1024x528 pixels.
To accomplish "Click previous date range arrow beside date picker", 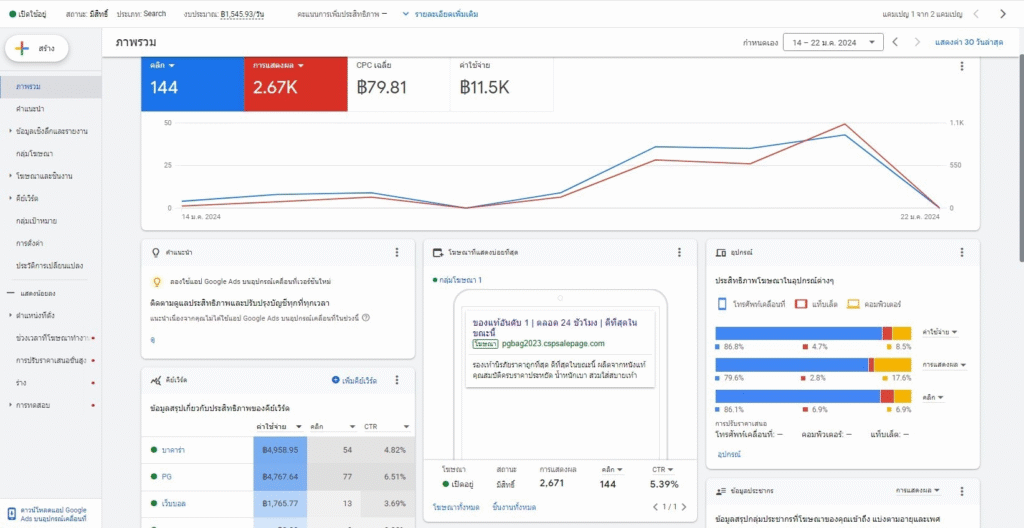I will pyautogui.click(x=895, y=42).
